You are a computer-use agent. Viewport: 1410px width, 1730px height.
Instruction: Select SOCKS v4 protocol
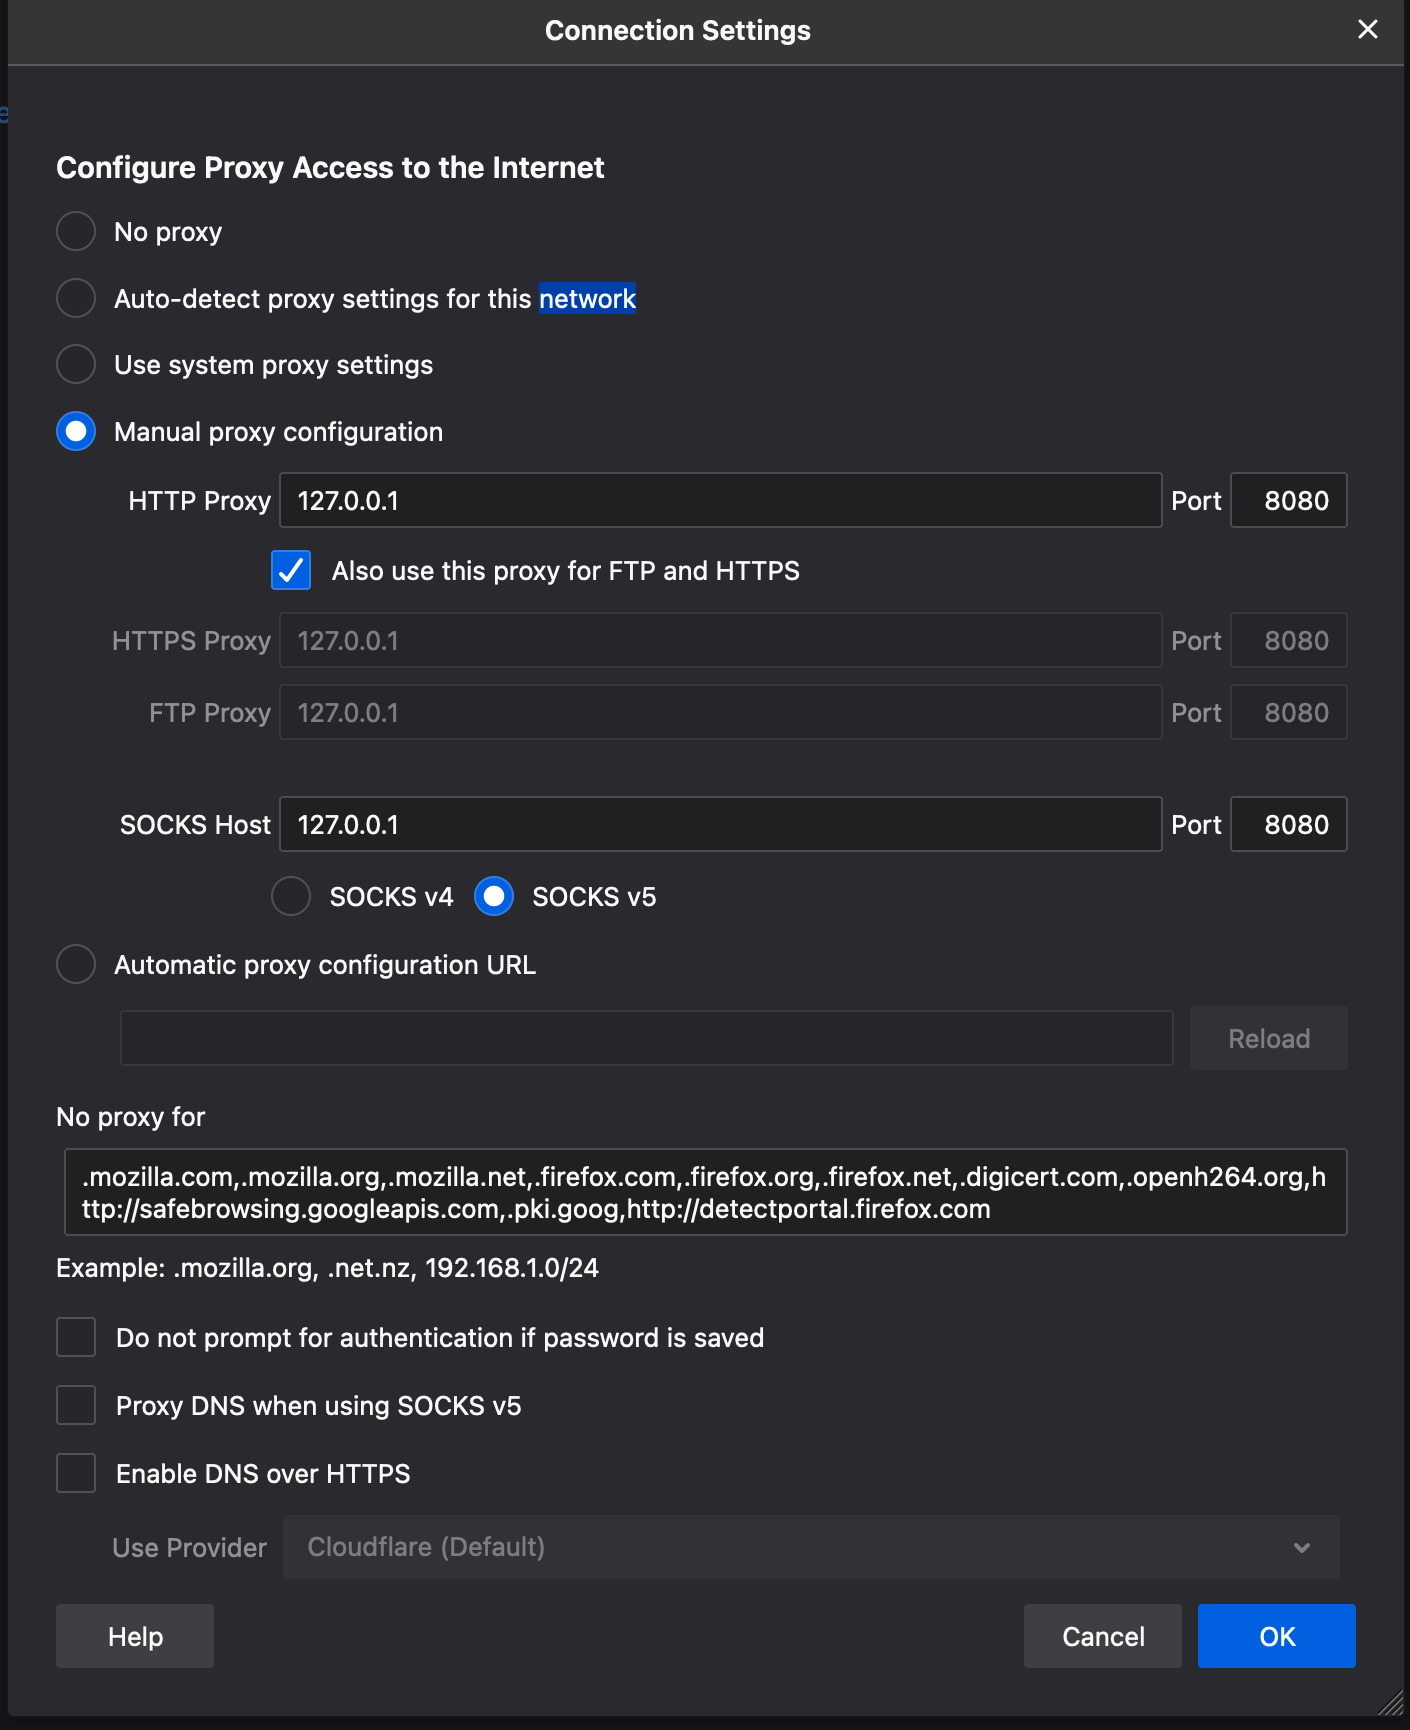[291, 896]
